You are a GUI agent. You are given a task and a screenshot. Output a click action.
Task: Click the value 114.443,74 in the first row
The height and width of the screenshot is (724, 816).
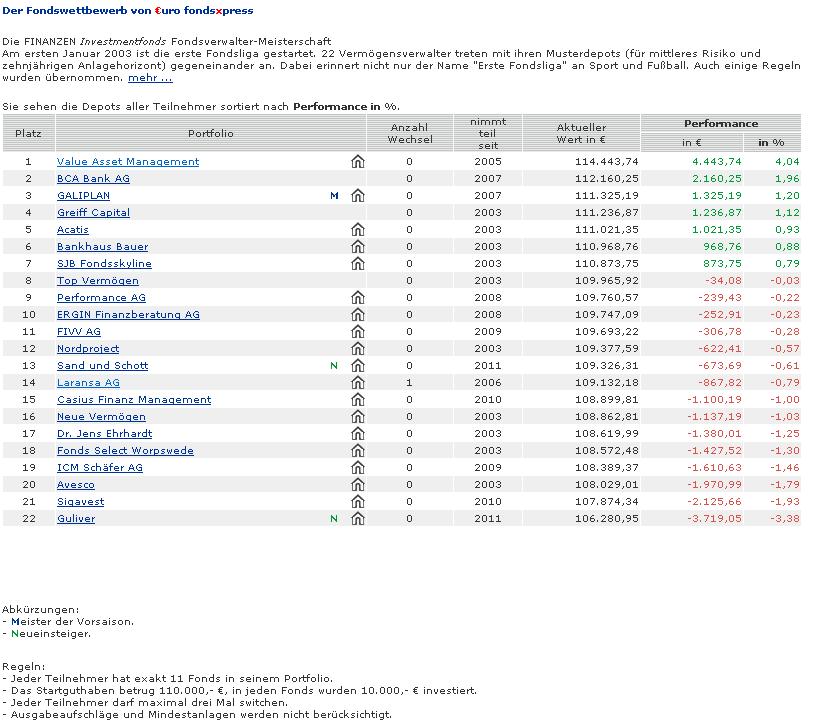pyautogui.click(x=606, y=161)
